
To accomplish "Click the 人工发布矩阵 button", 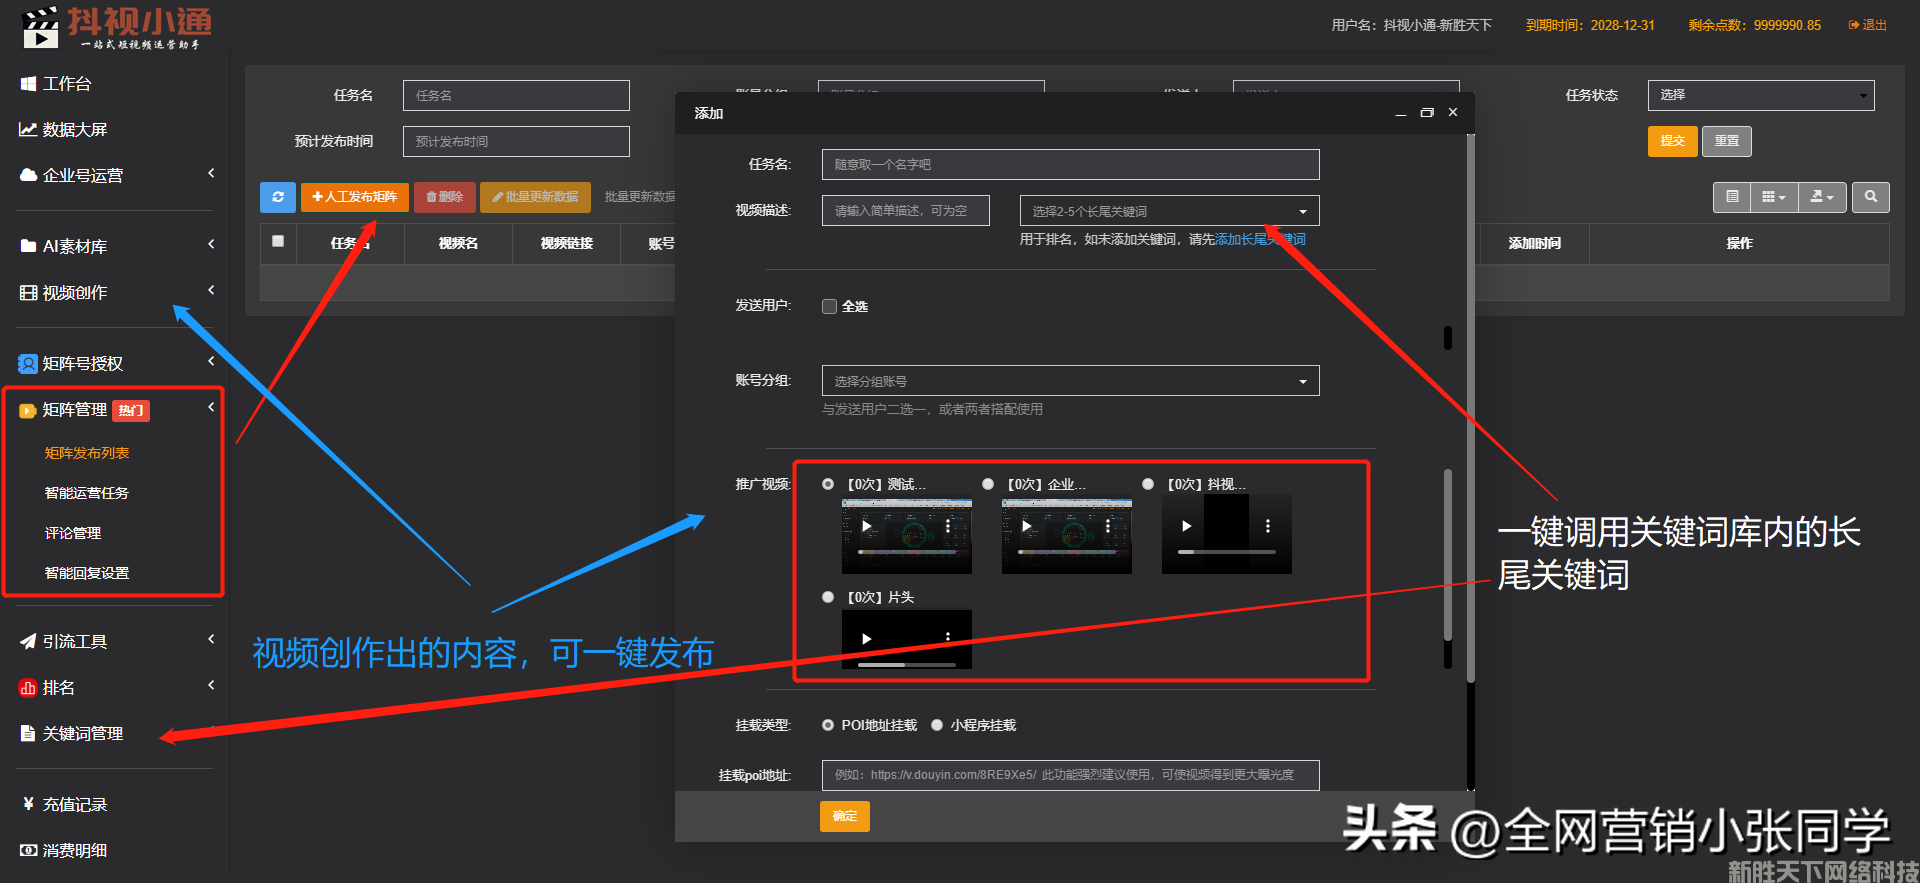I will 355,197.
